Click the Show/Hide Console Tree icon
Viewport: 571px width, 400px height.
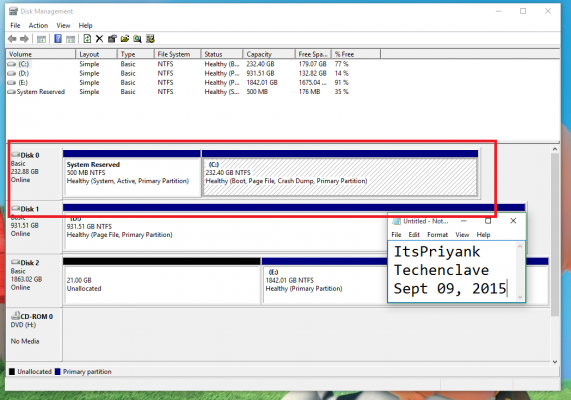point(41,39)
